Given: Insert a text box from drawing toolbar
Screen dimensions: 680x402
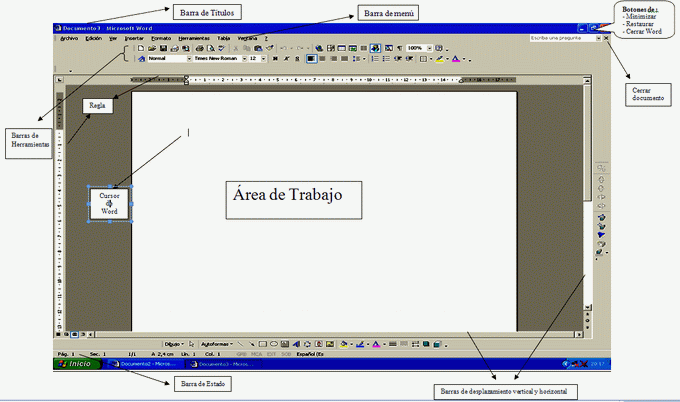Looking at the screenshot, I should [x=285, y=344].
